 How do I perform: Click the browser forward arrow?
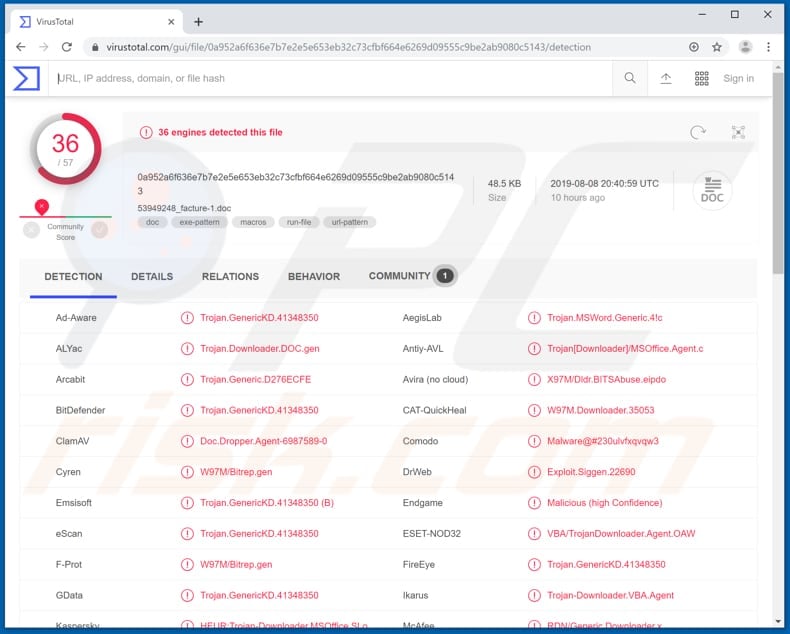pos(44,47)
